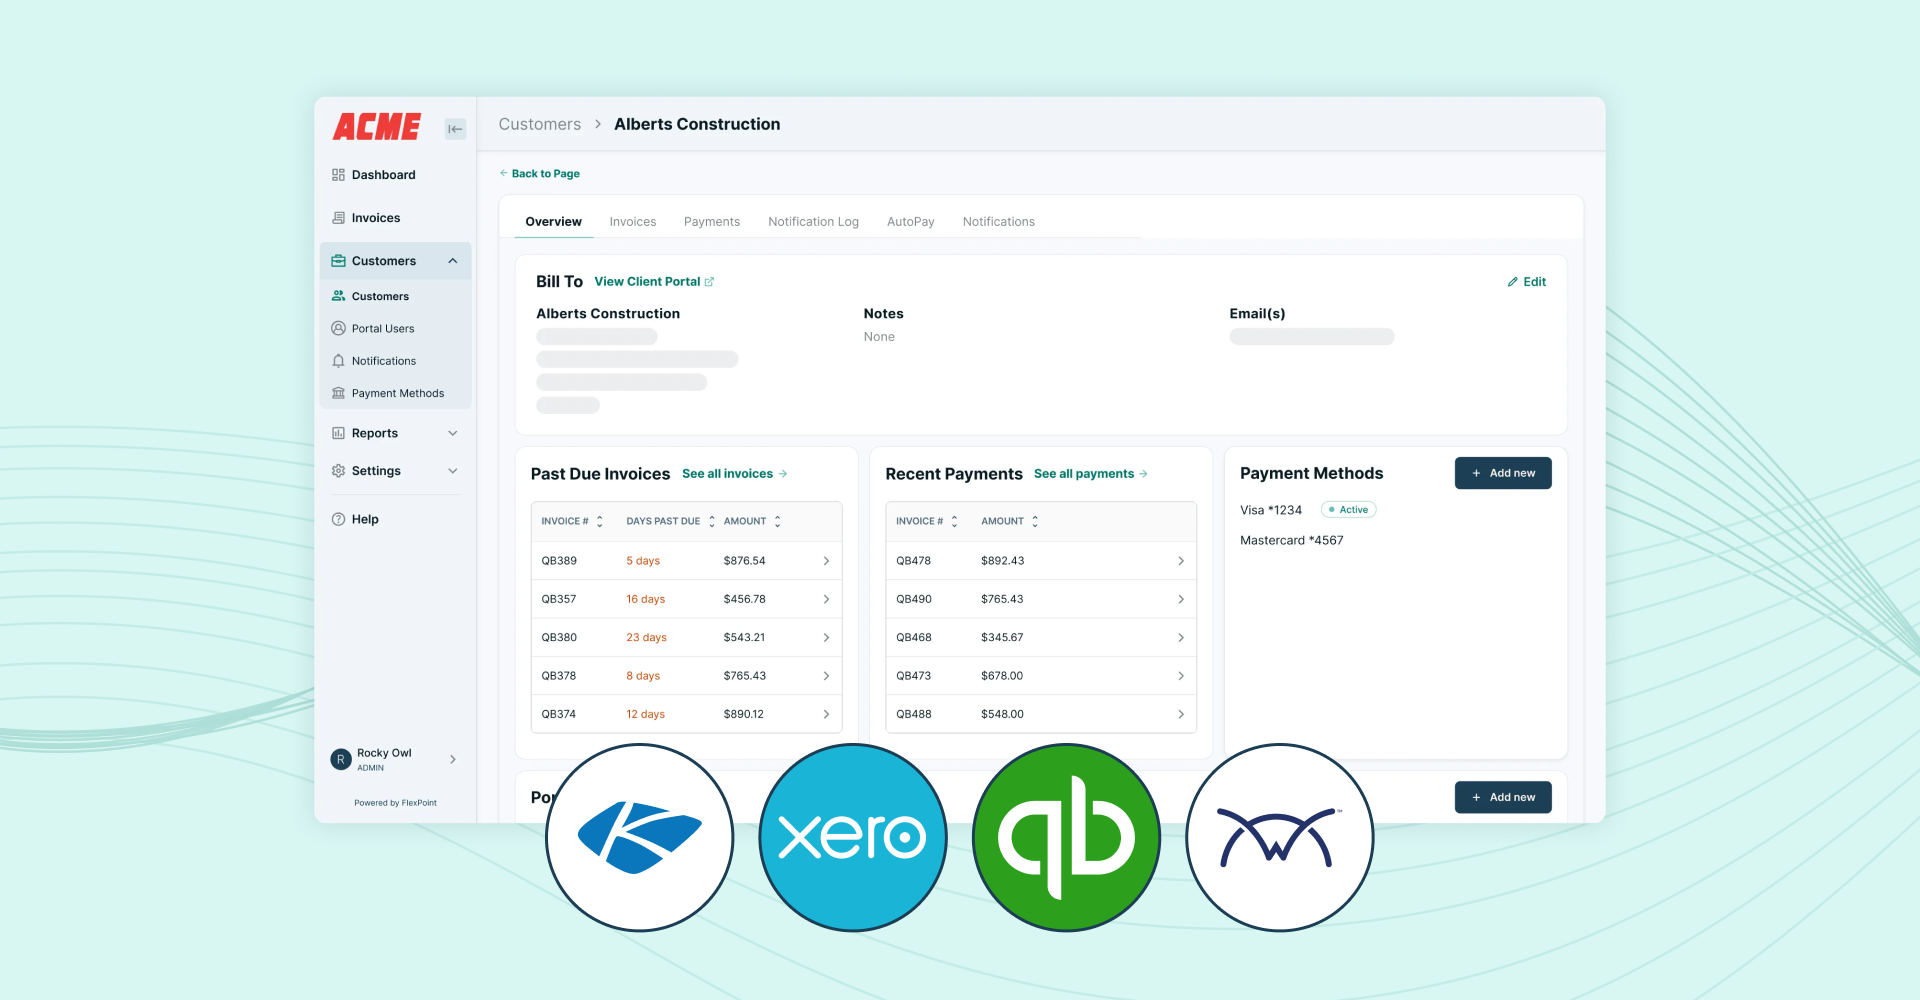The image size is (1920, 1000).
Task: Expand the Reports section
Action: click(394, 432)
